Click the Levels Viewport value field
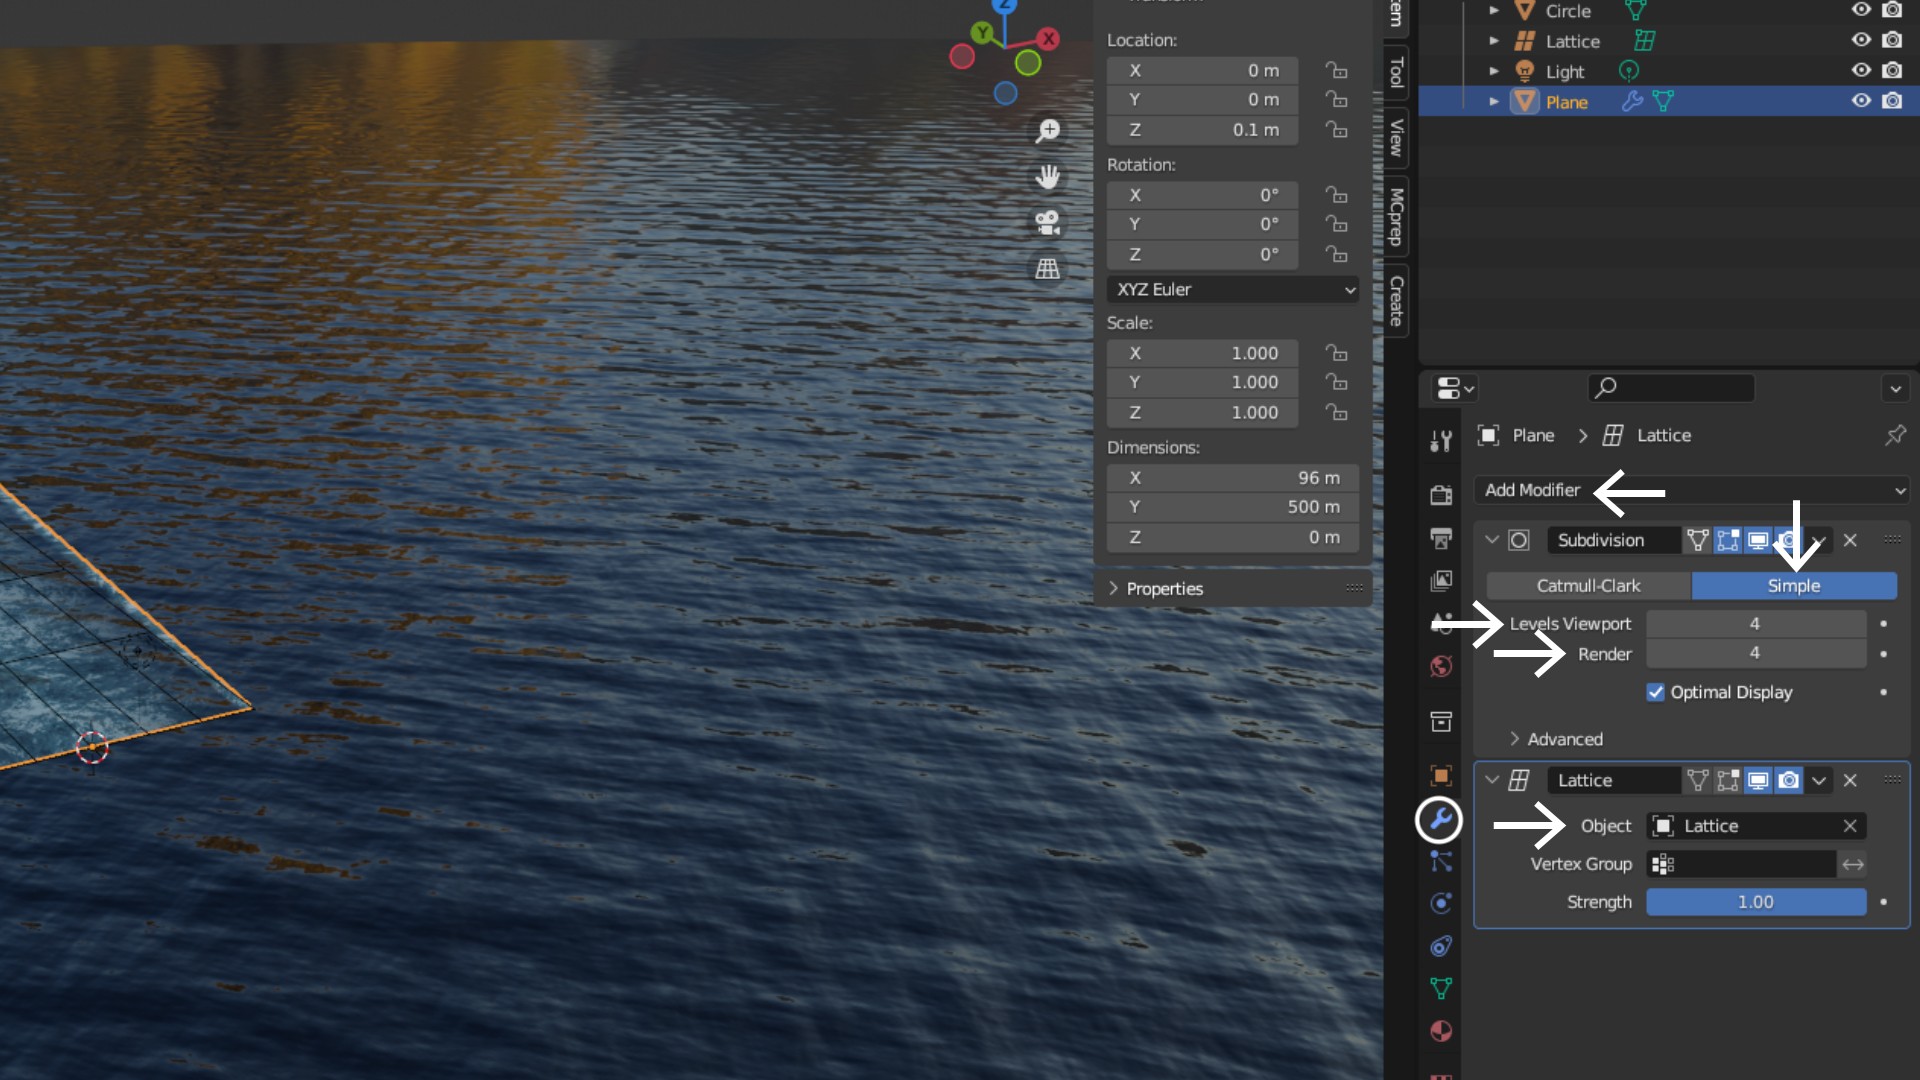The image size is (1920, 1080). (1755, 624)
